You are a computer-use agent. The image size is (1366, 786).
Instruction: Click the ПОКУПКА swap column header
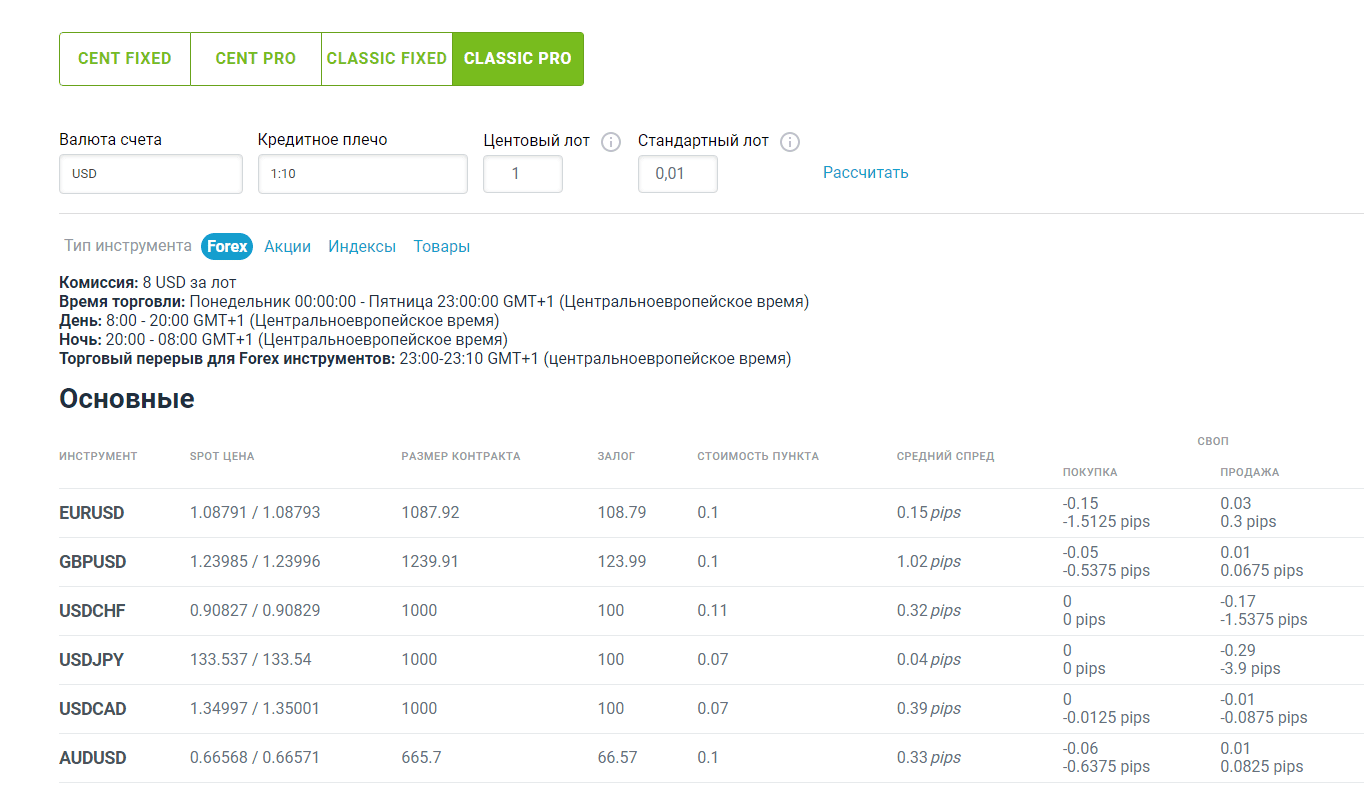click(x=1090, y=472)
